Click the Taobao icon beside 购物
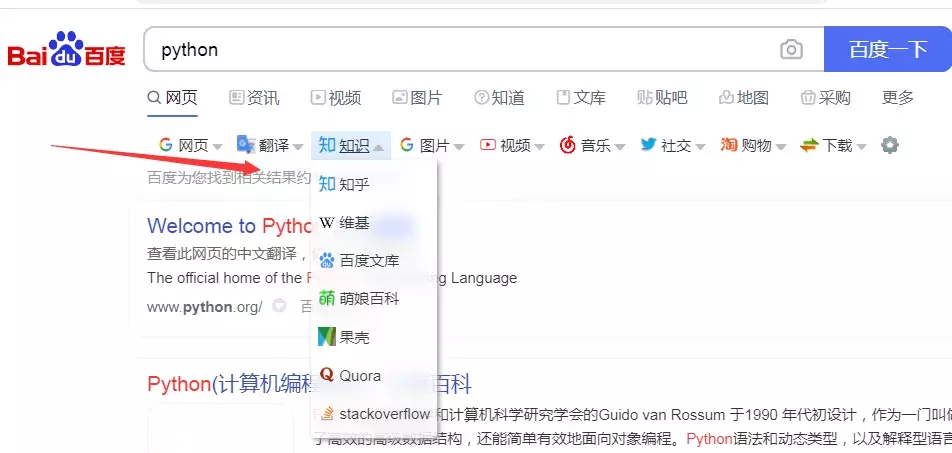The width and height of the screenshot is (952, 453). click(729, 145)
